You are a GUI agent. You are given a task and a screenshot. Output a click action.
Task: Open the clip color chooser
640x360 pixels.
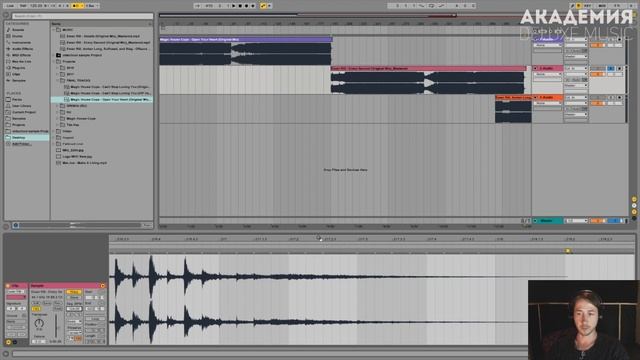16,298
